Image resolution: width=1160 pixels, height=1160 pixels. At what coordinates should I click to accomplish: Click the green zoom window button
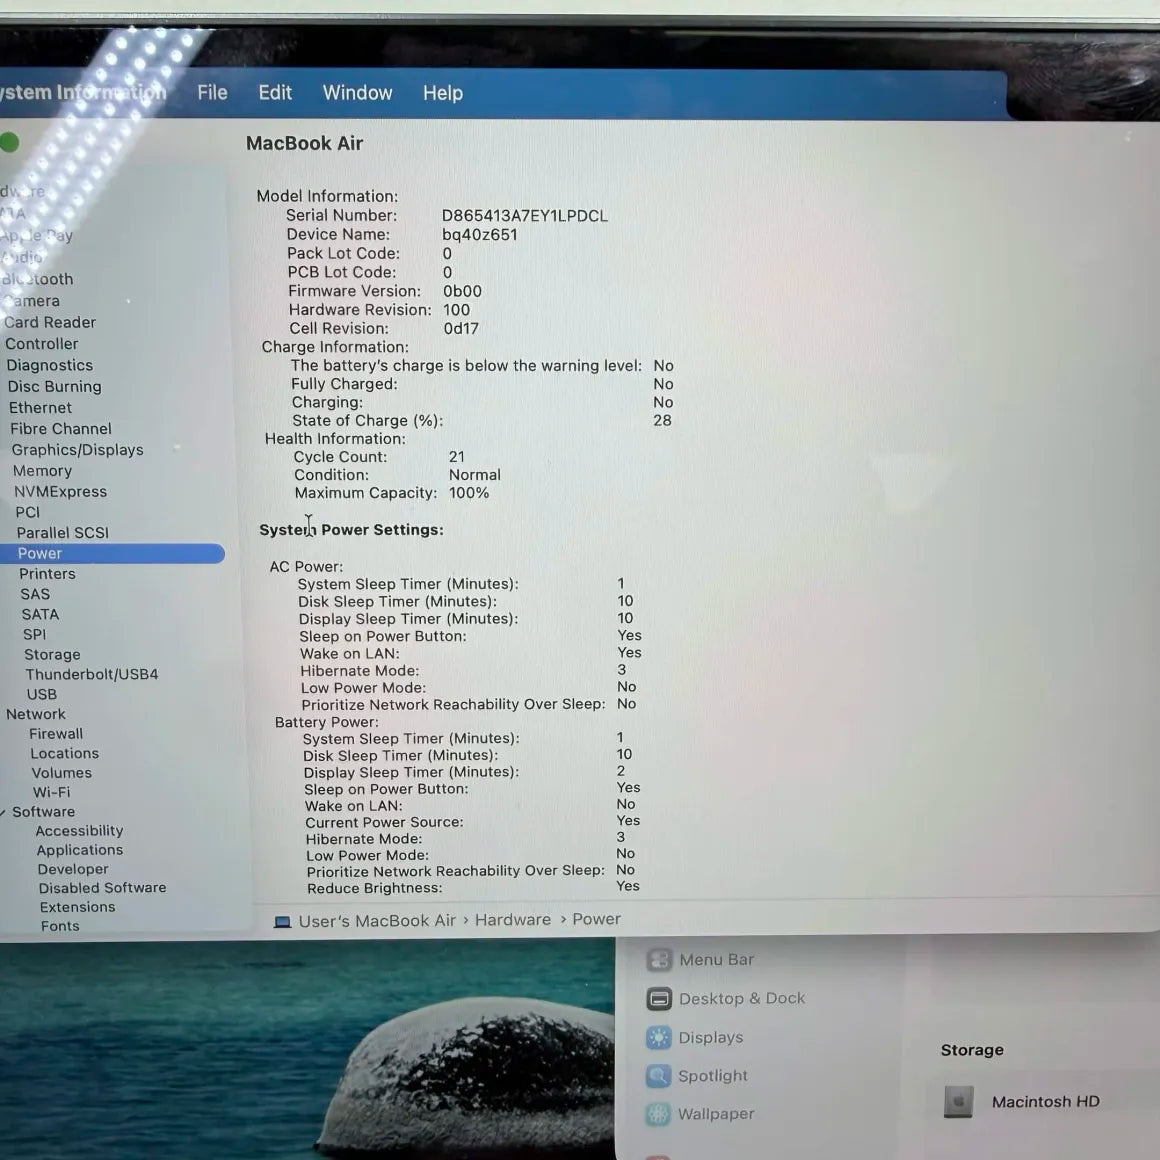coord(9,142)
